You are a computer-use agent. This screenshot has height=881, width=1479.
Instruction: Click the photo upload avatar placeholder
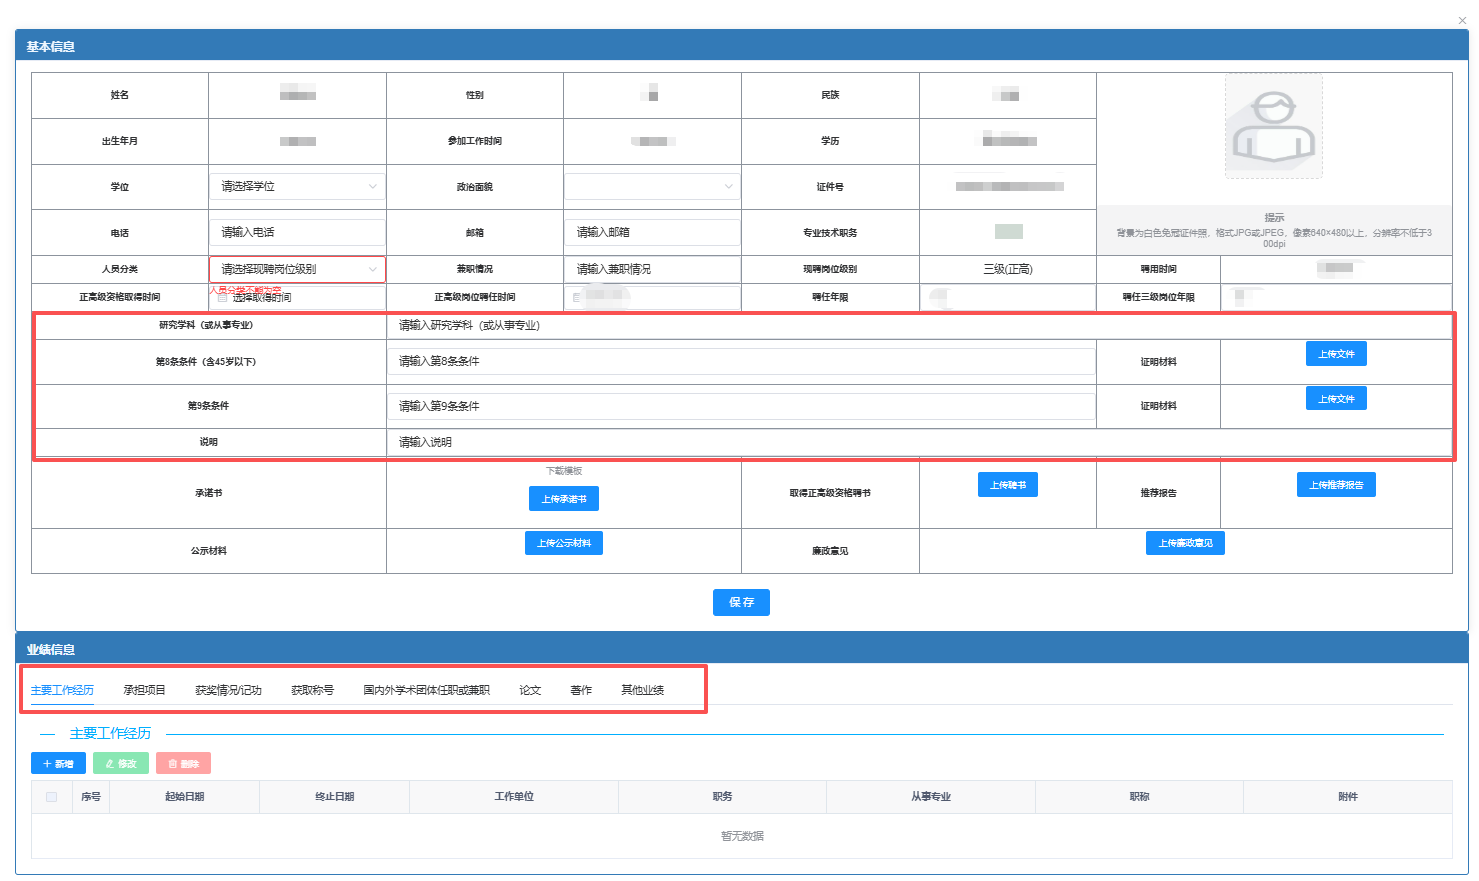[x=1273, y=127]
